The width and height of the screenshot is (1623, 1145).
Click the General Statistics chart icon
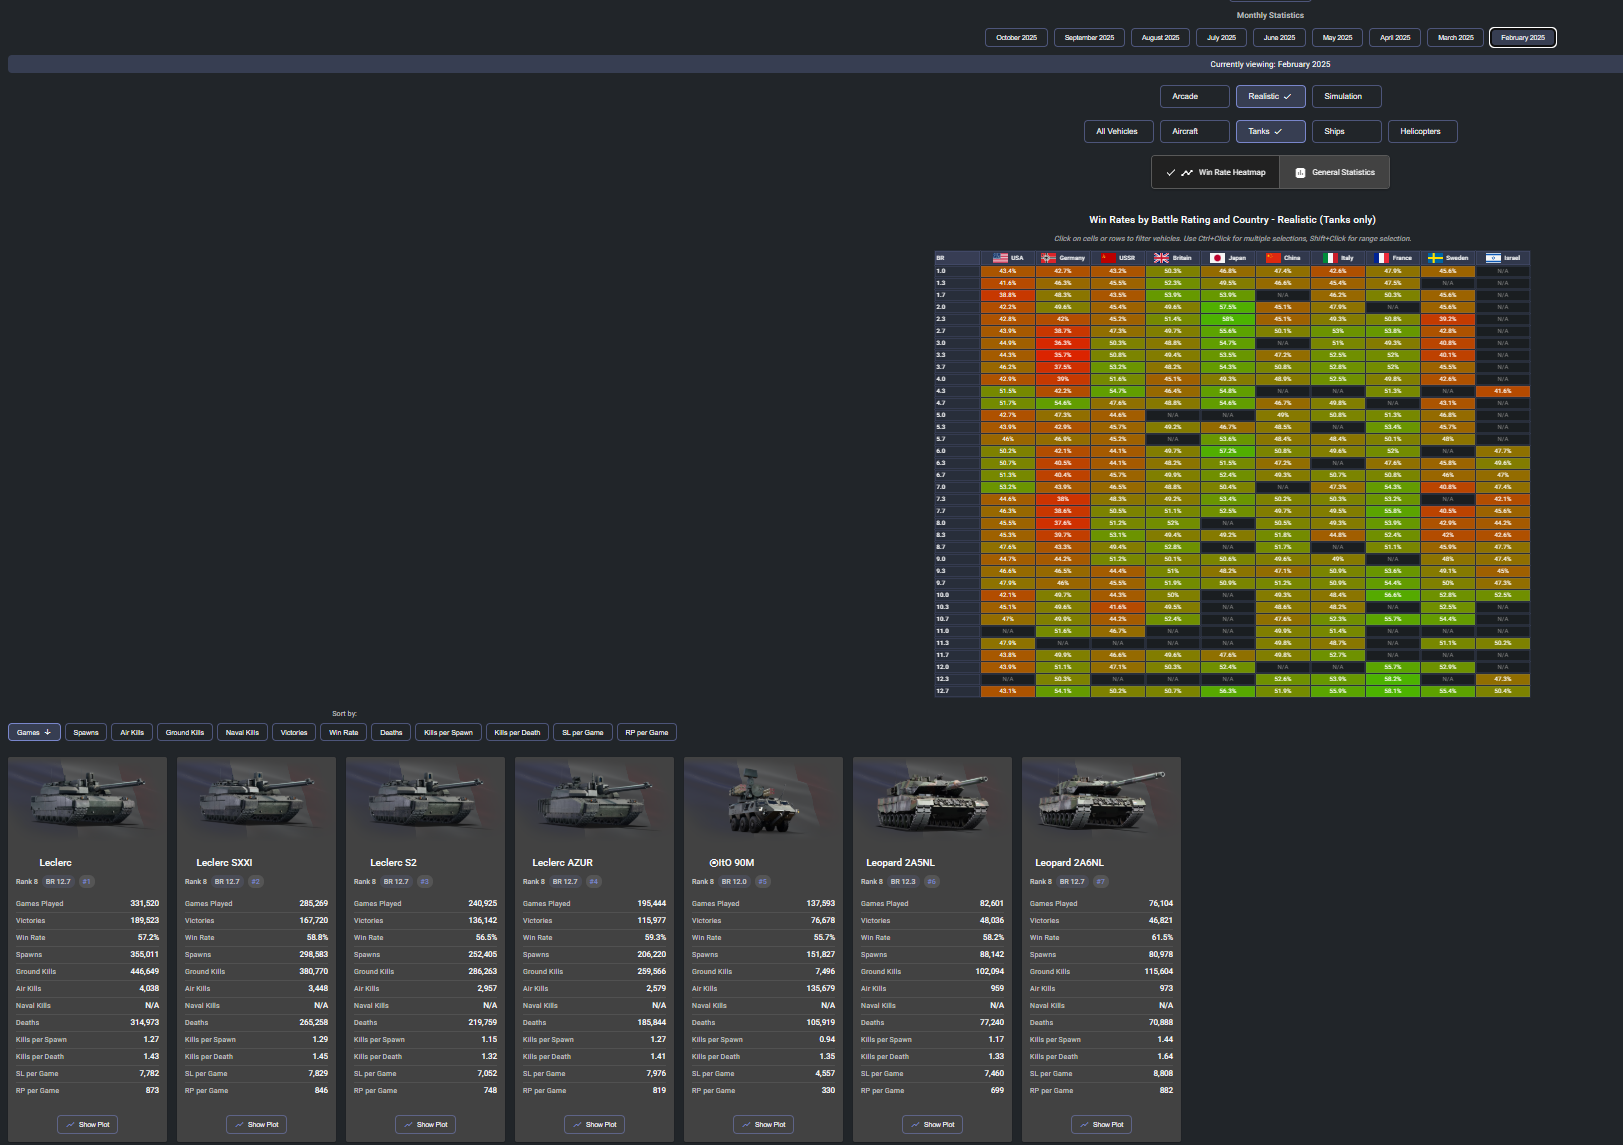click(x=1300, y=173)
